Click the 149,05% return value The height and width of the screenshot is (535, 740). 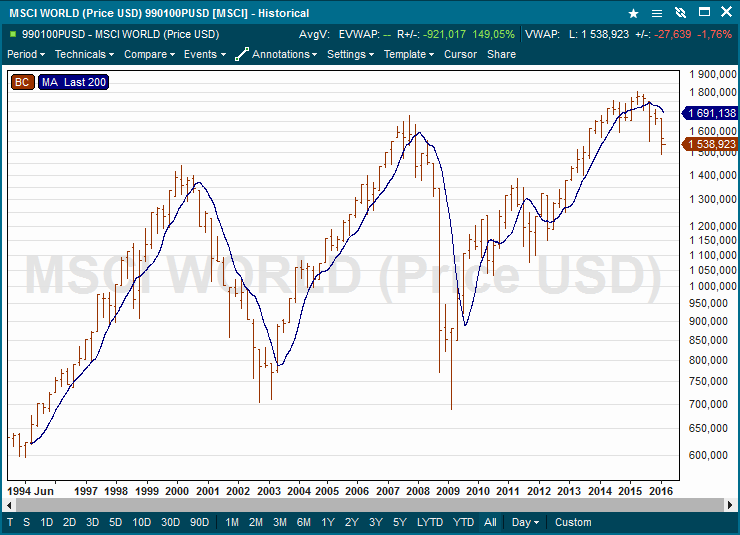(493, 34)
